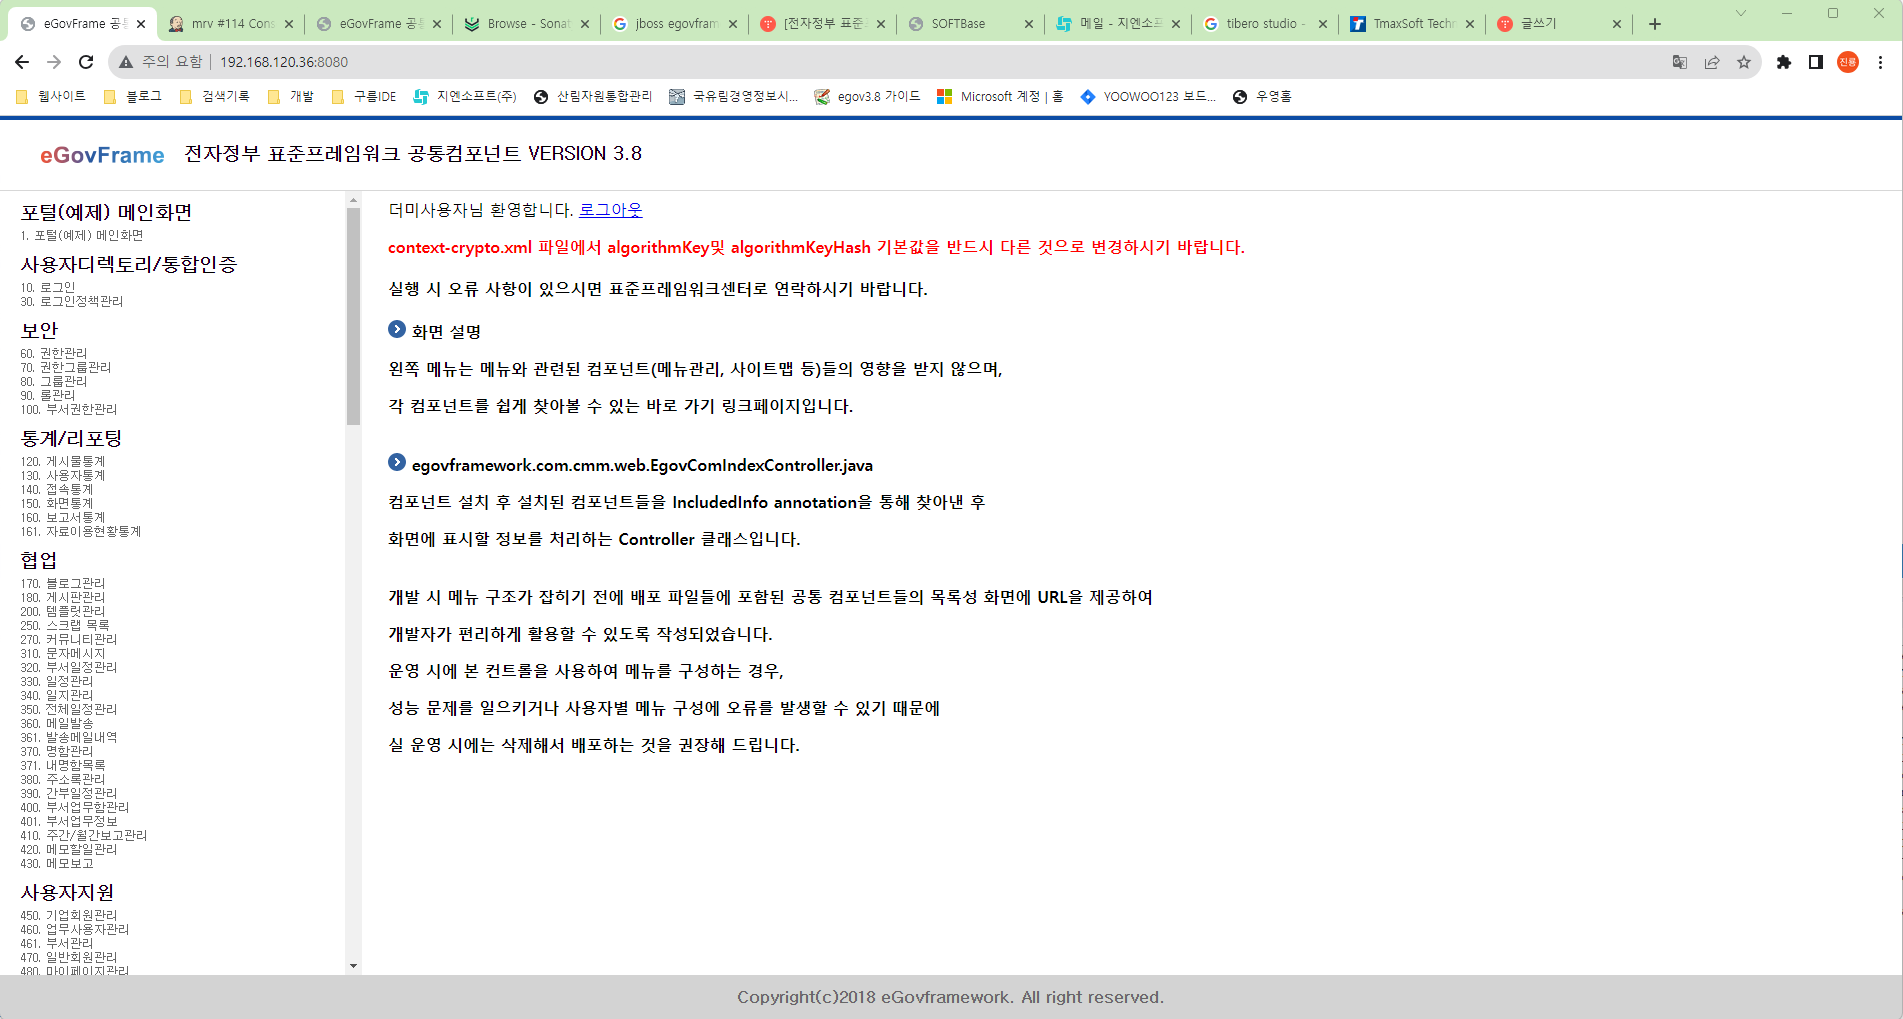Open 410. 주간/월간보고관리 link
This screenshot has height=1019, width=1903.
(x=84, y=835)
